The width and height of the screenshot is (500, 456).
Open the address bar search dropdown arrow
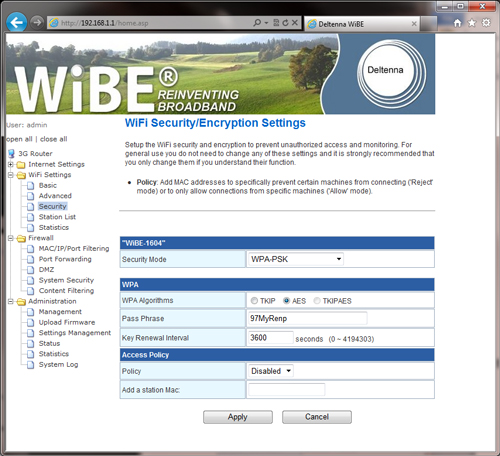point(266,23)
